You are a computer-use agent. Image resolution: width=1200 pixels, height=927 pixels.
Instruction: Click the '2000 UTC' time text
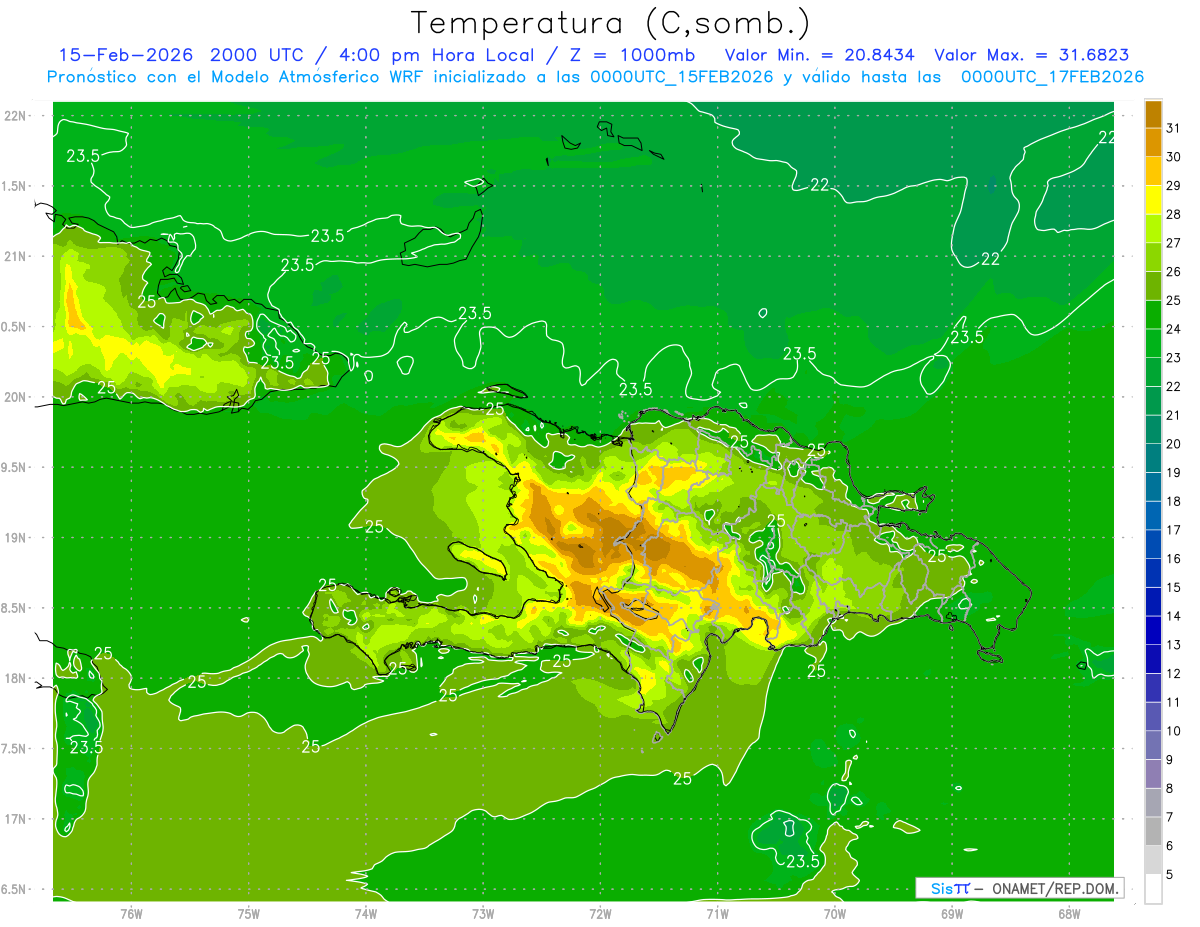[x=259, y=55]
